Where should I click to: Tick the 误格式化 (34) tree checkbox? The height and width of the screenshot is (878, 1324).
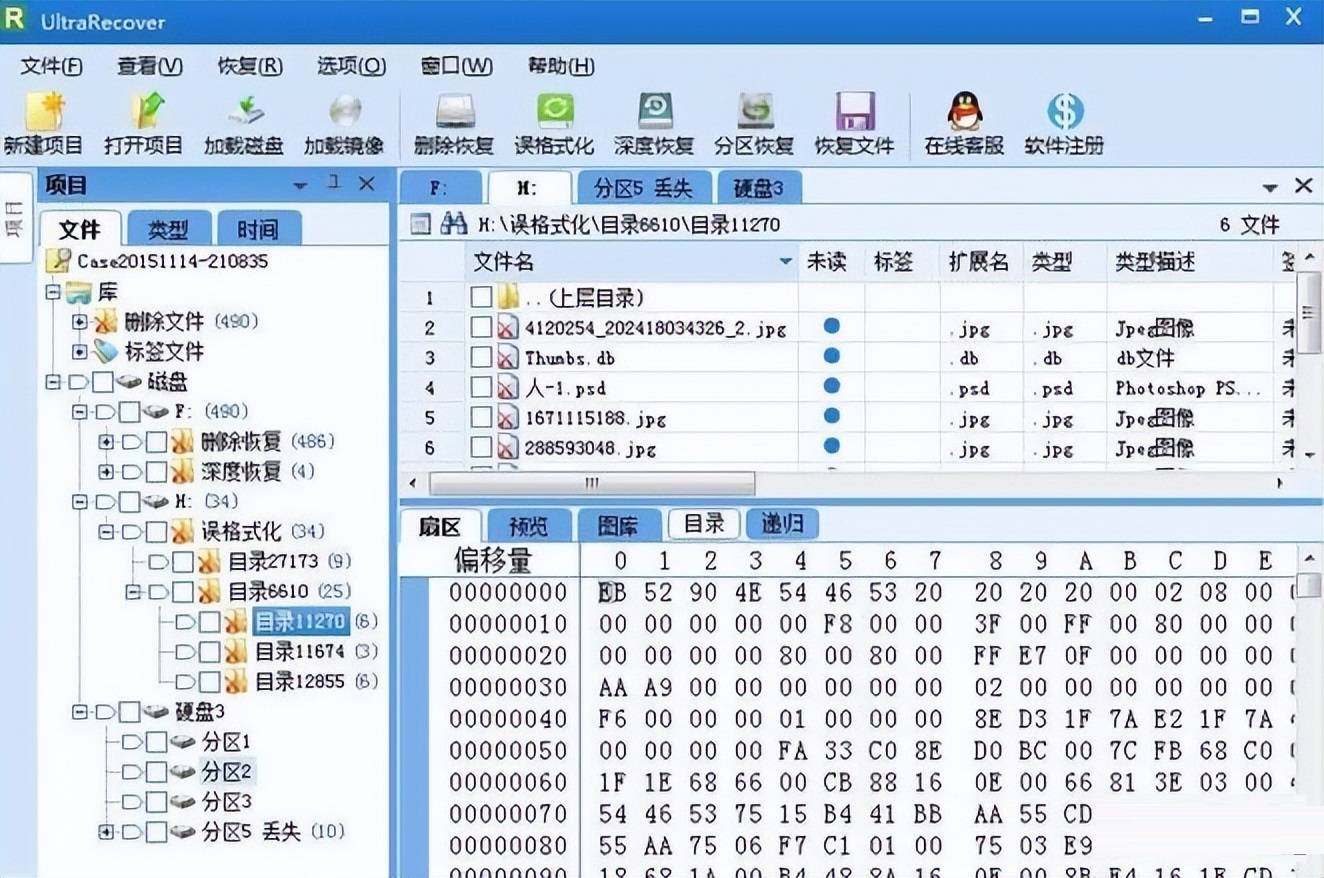click(156, 531)
